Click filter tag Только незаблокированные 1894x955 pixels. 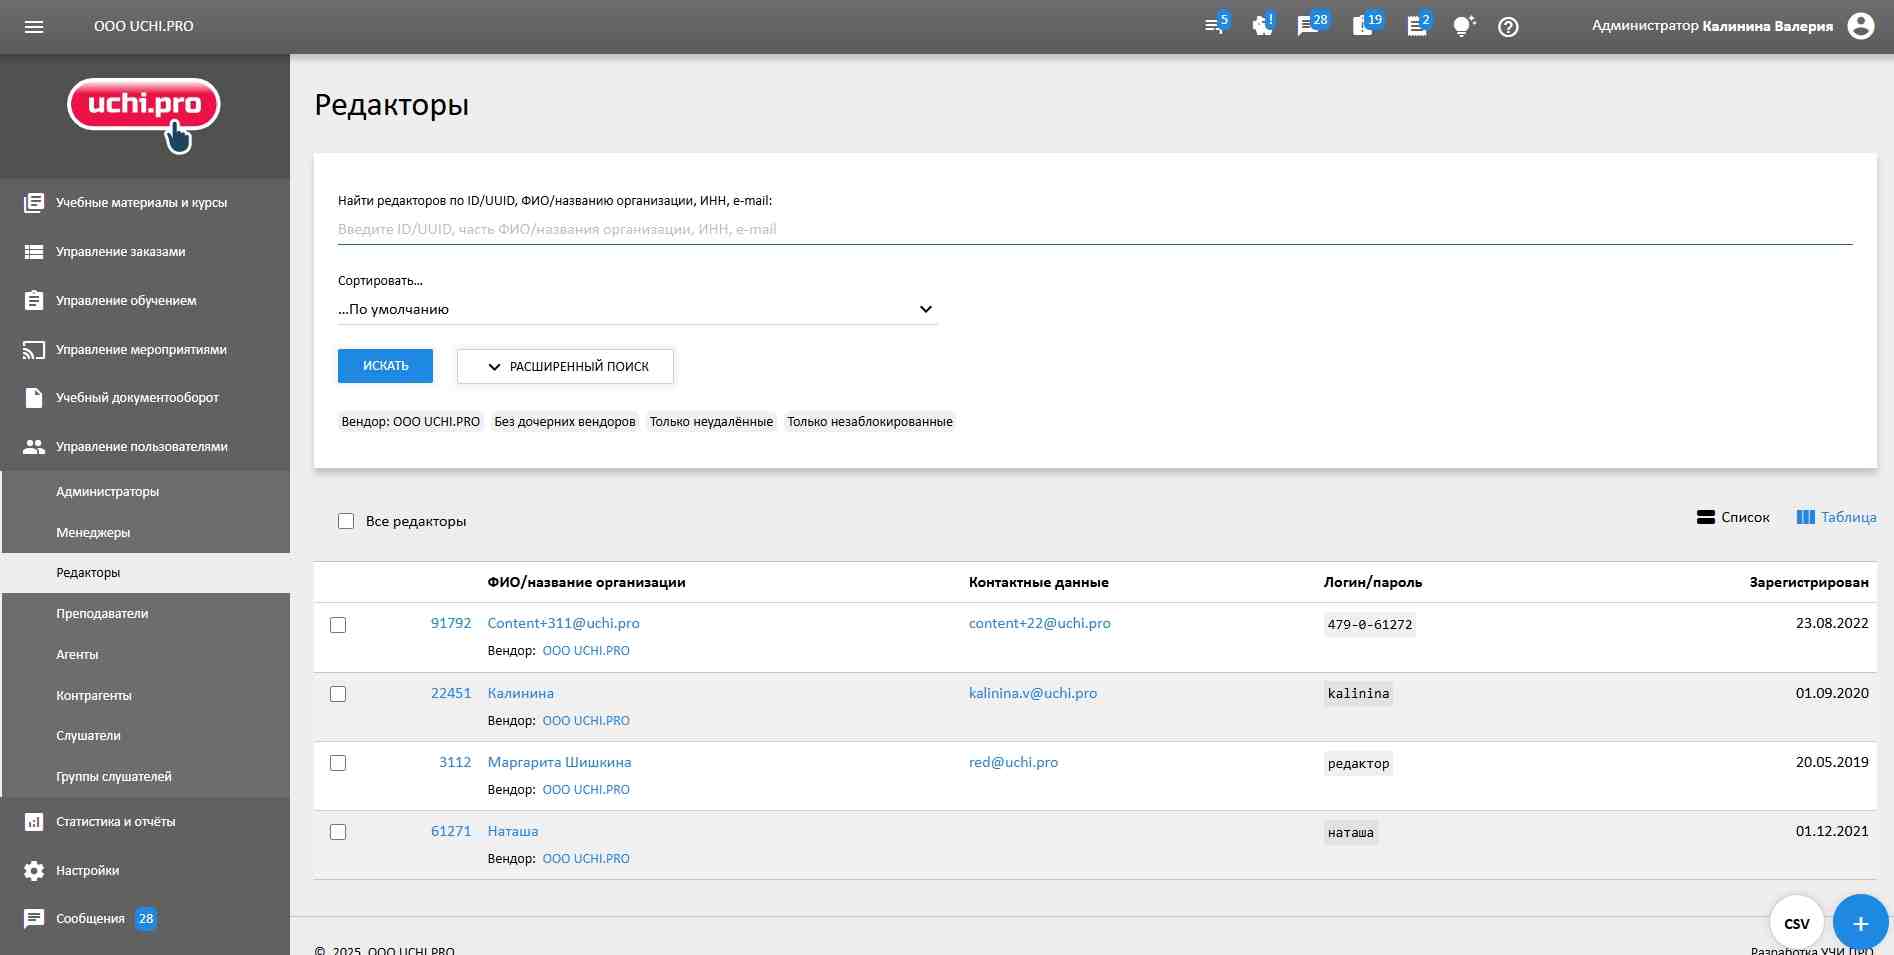click(869, 422)
